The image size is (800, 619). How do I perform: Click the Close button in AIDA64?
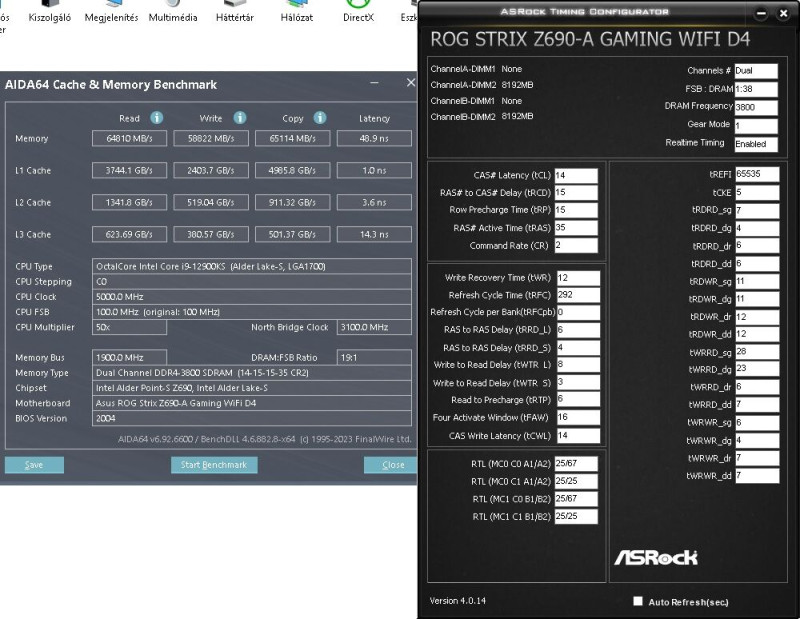(390, 465)
